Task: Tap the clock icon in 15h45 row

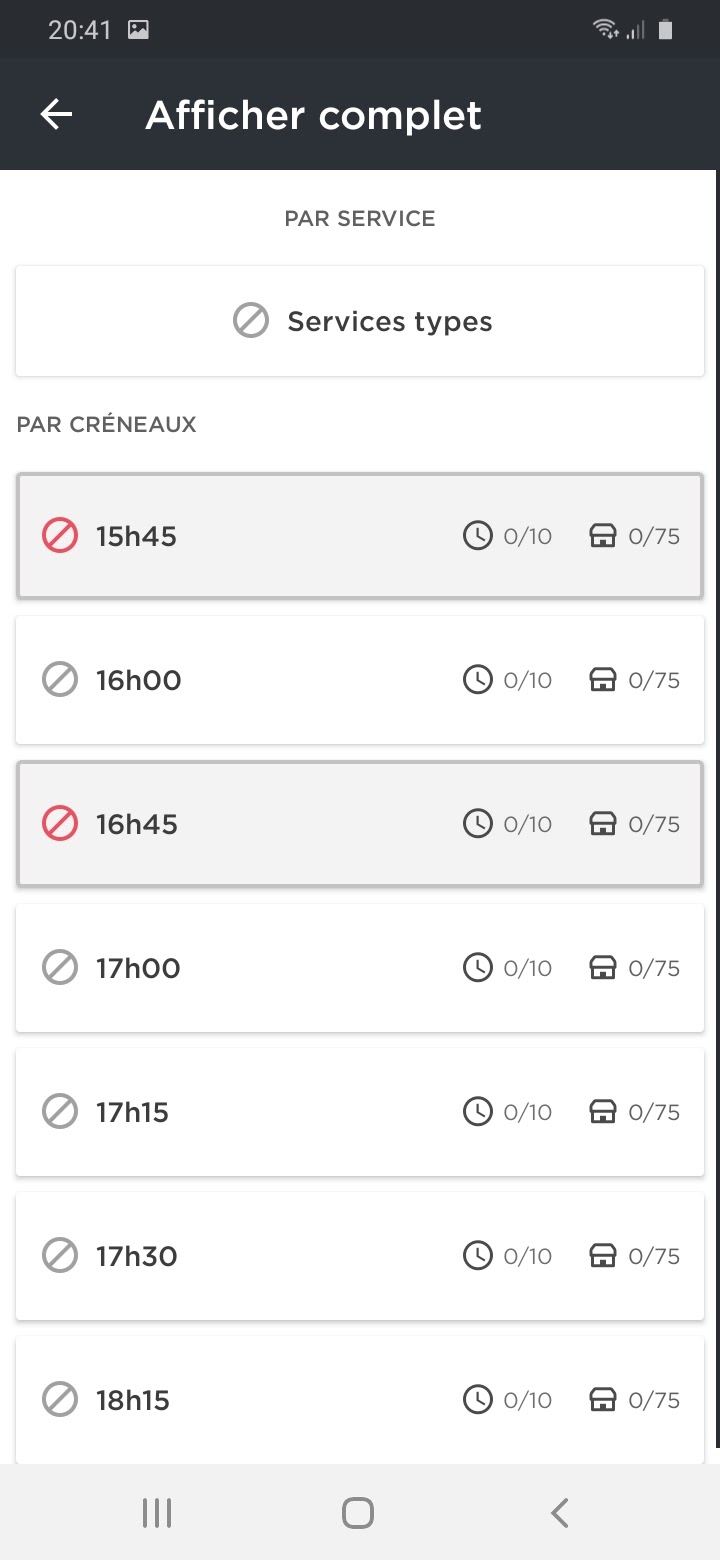Action: 478,536
